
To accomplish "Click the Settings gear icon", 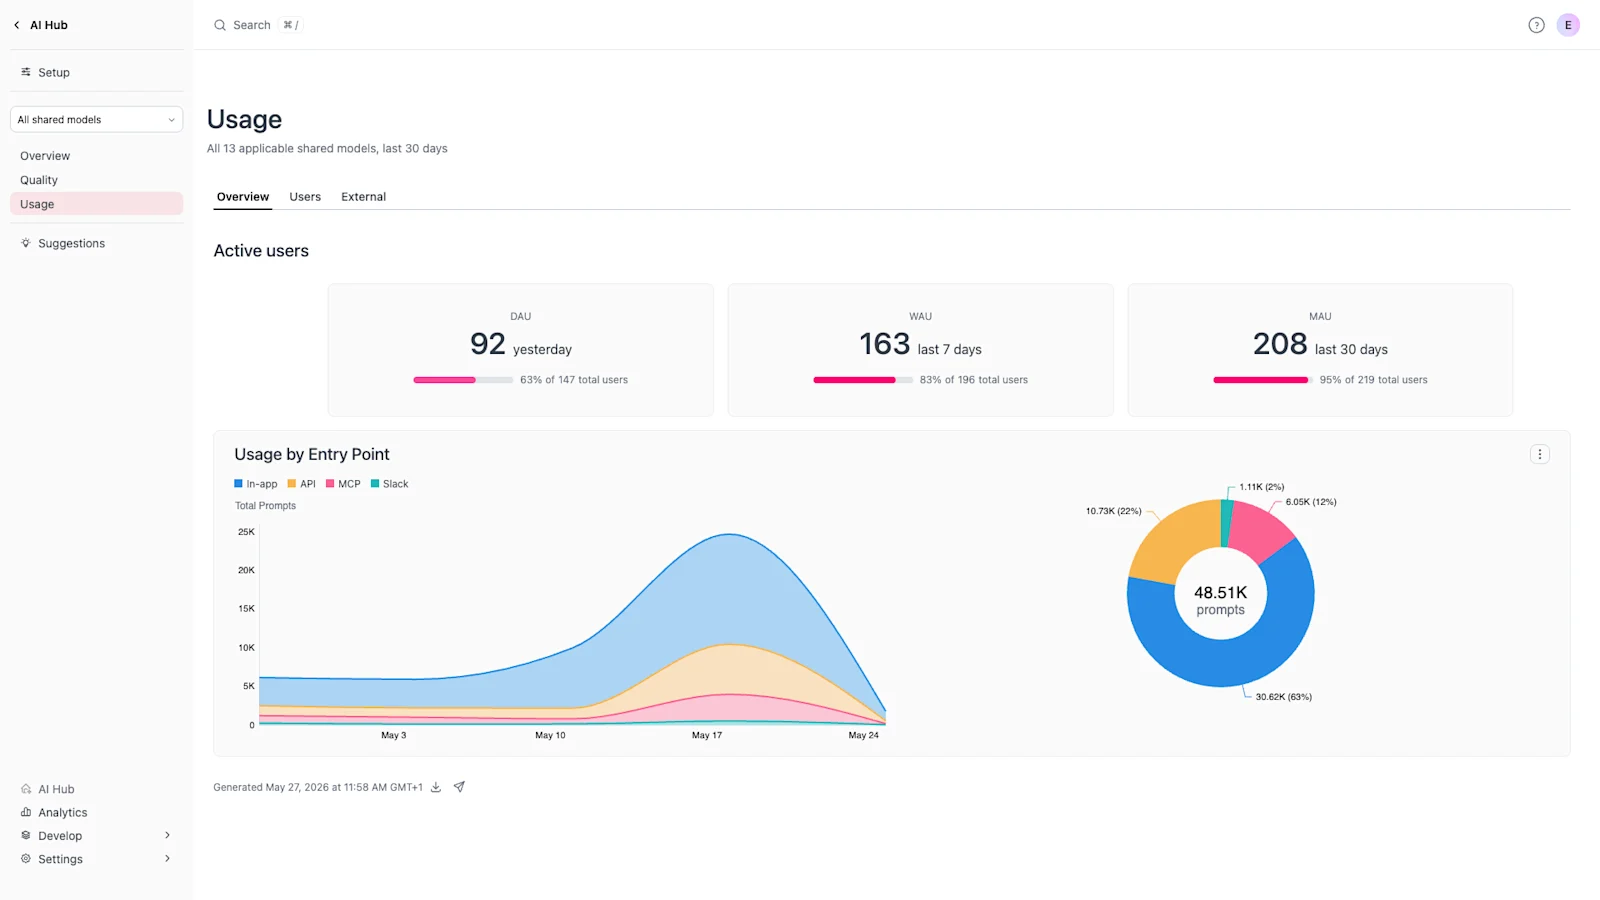I will tap(26, 858).
